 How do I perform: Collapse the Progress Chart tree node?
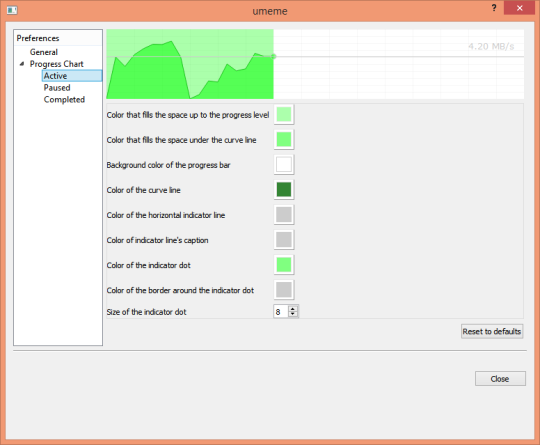click(22, 64)
